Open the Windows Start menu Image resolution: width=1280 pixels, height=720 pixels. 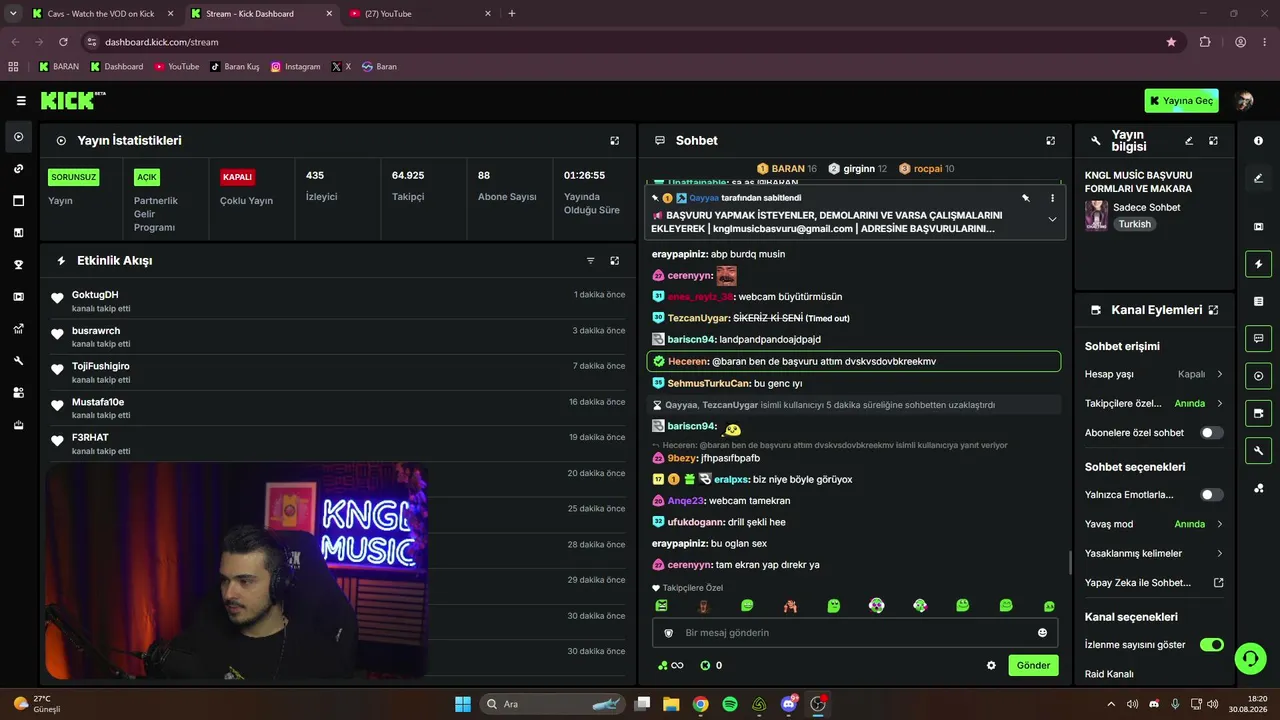(463, 704)
